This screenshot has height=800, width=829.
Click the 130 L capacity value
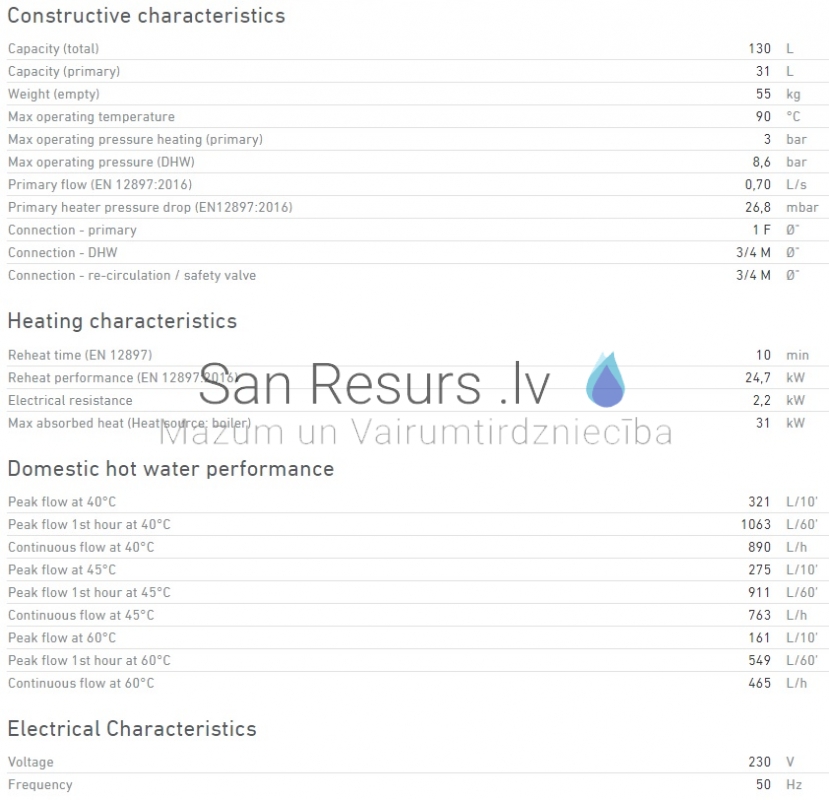tap(771, 49)
